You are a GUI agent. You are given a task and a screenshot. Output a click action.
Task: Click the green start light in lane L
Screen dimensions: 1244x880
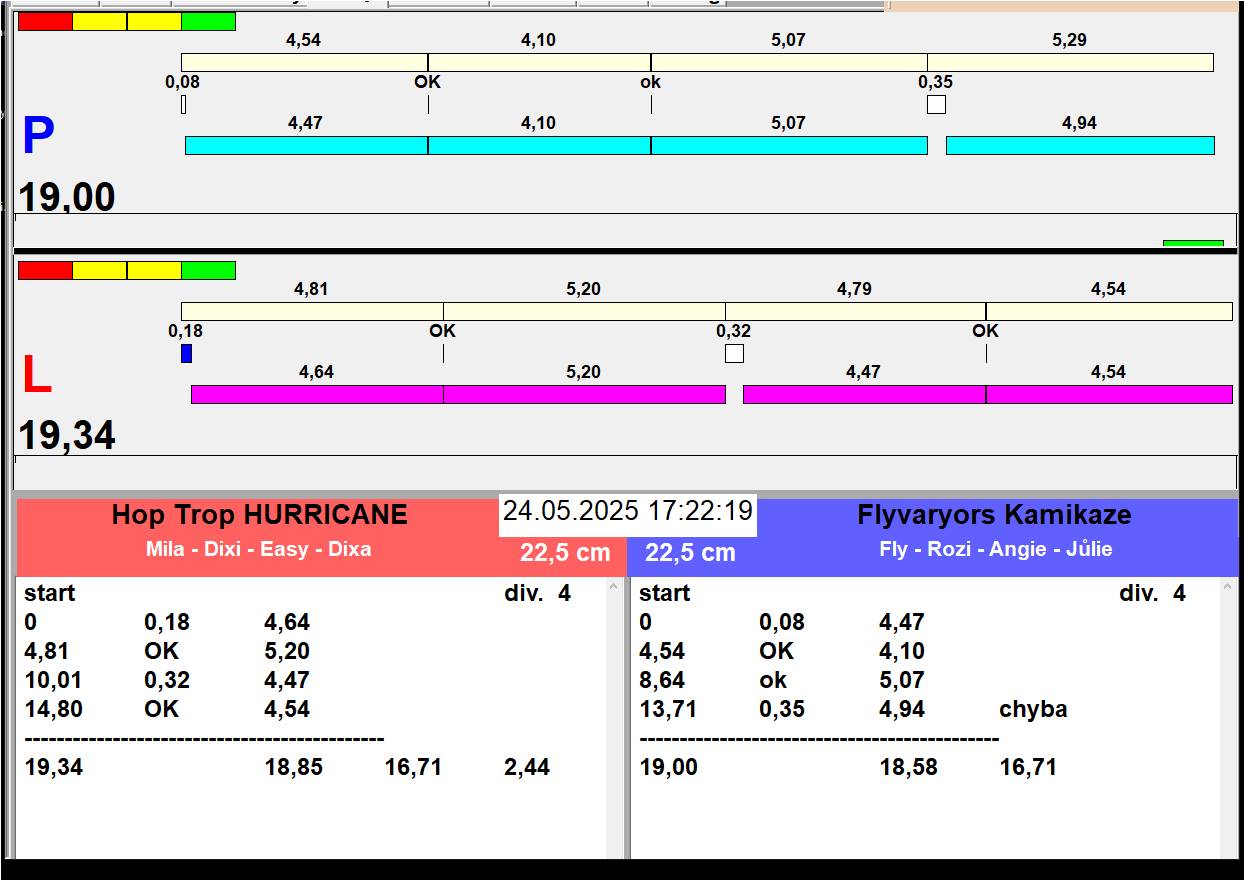[208, 270]
